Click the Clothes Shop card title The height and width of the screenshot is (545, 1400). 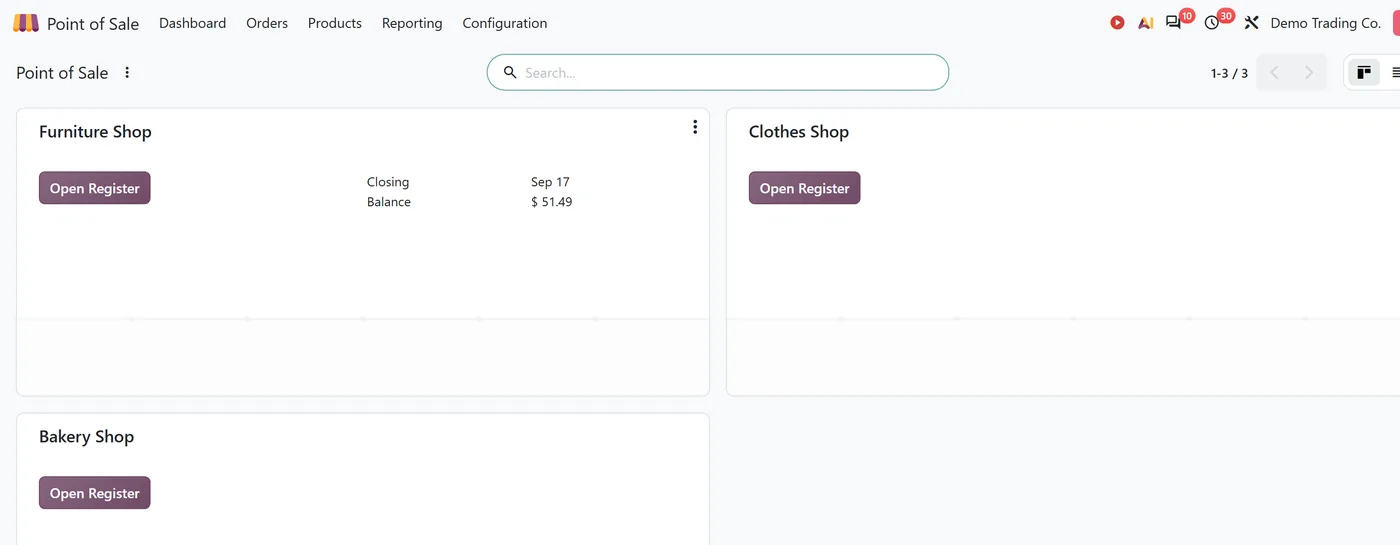point(799,132)
